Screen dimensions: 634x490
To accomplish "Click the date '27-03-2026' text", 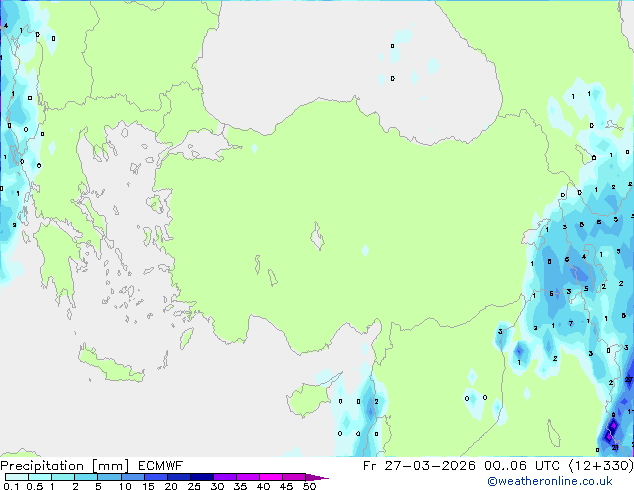I will click(x=429, y=466).
